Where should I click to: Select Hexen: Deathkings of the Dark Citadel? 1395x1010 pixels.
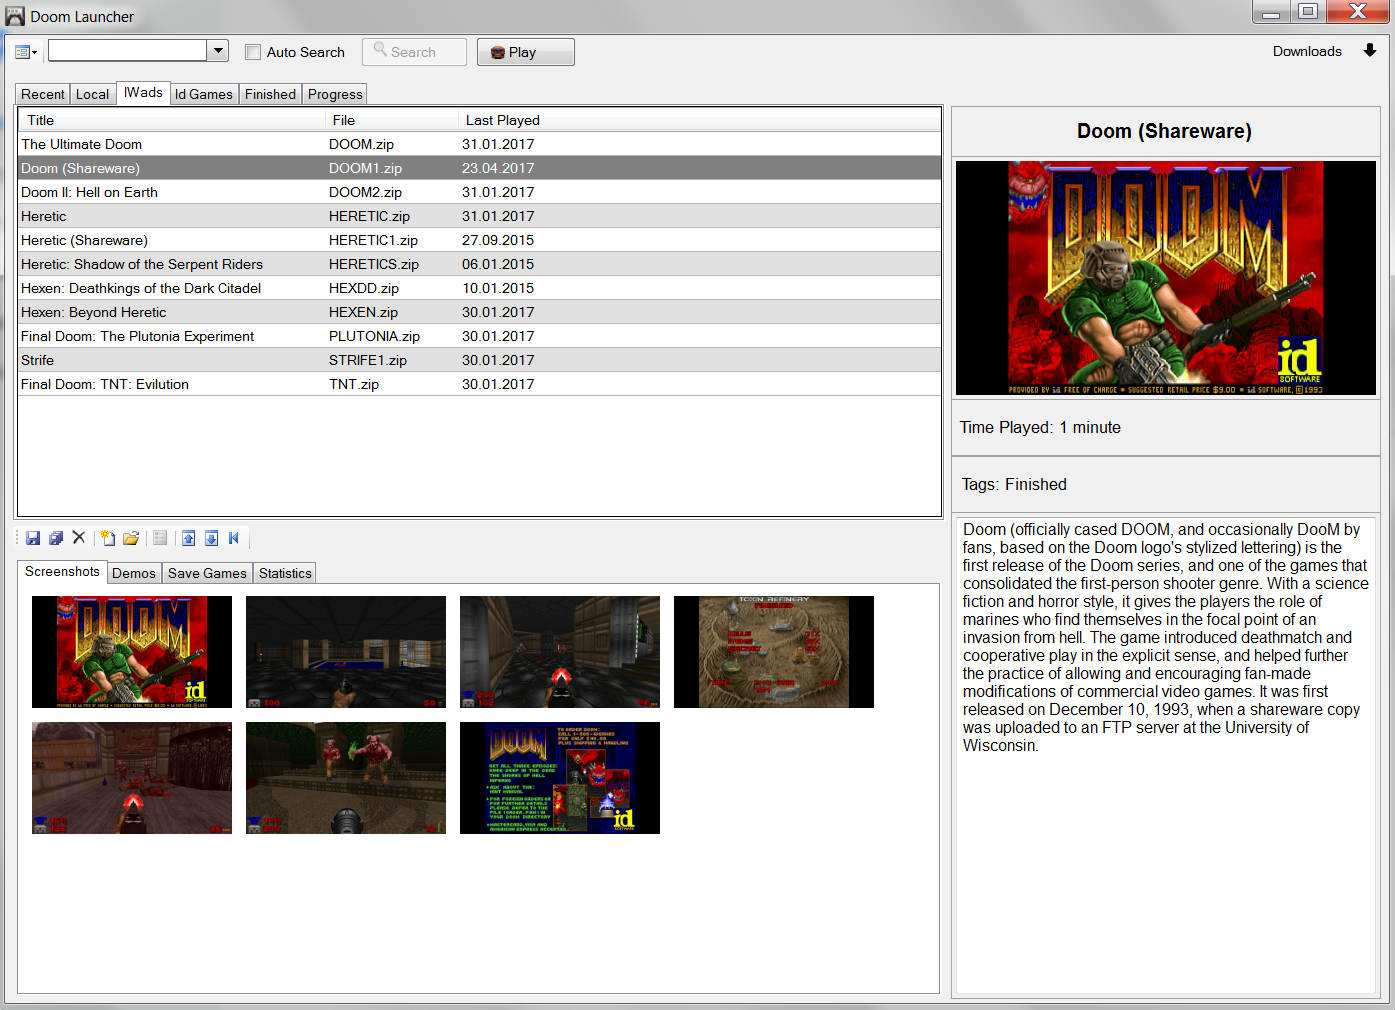pyautogui.click(x=480, y=288)
